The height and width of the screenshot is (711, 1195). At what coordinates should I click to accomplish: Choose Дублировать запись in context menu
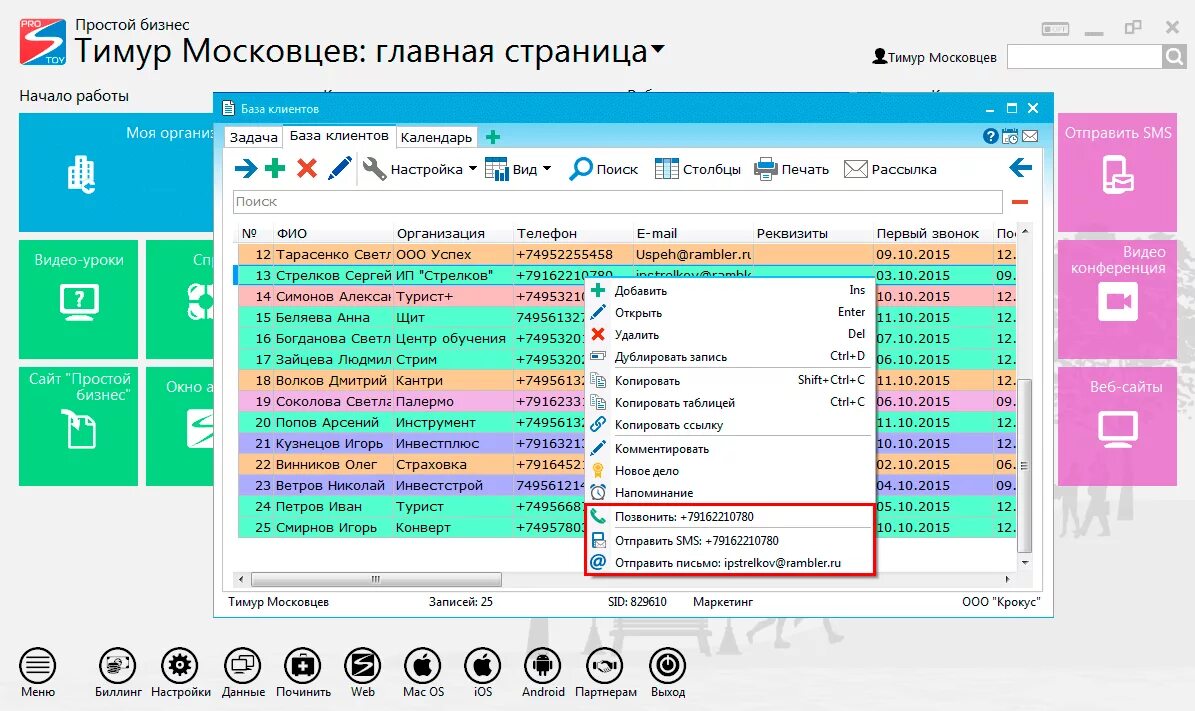coord(729,357)
